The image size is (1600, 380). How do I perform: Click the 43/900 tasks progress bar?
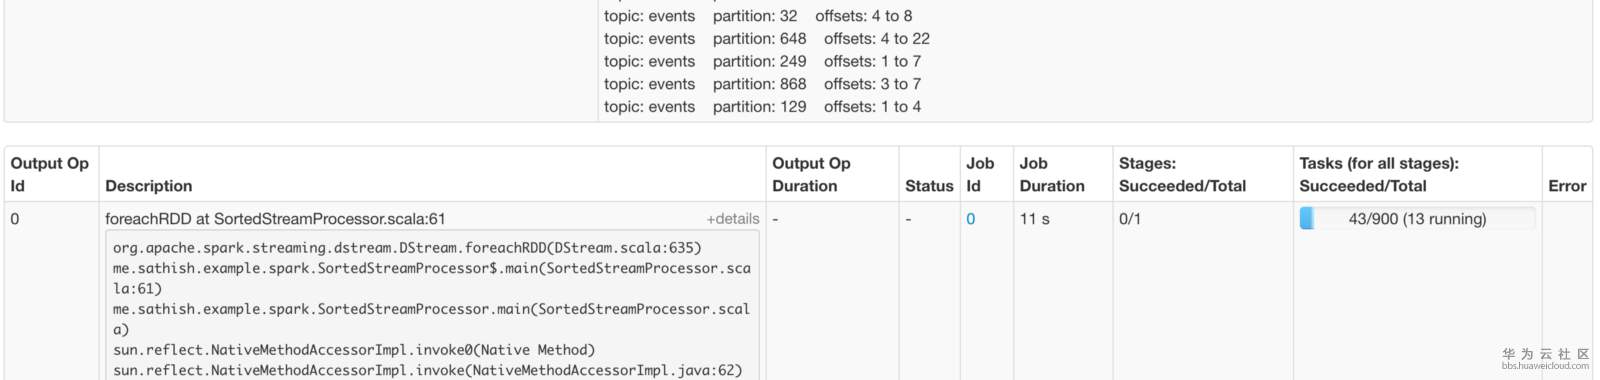(x=1417, y=219)
